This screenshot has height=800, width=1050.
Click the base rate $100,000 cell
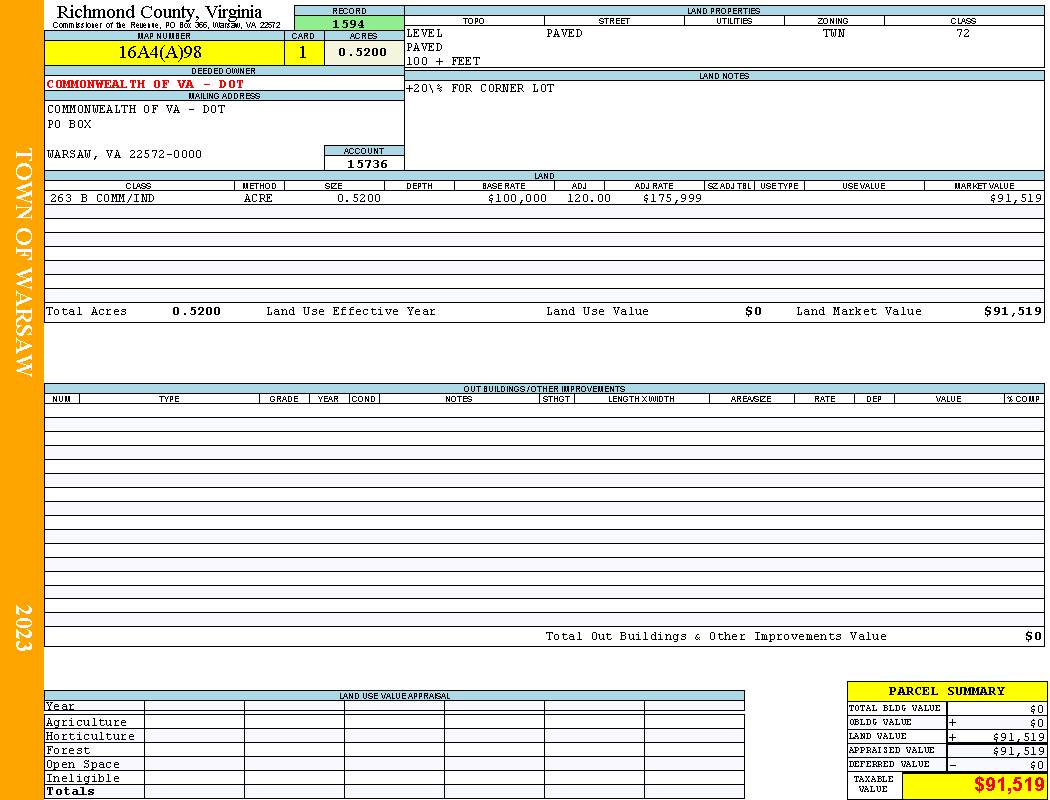[517, 198]
